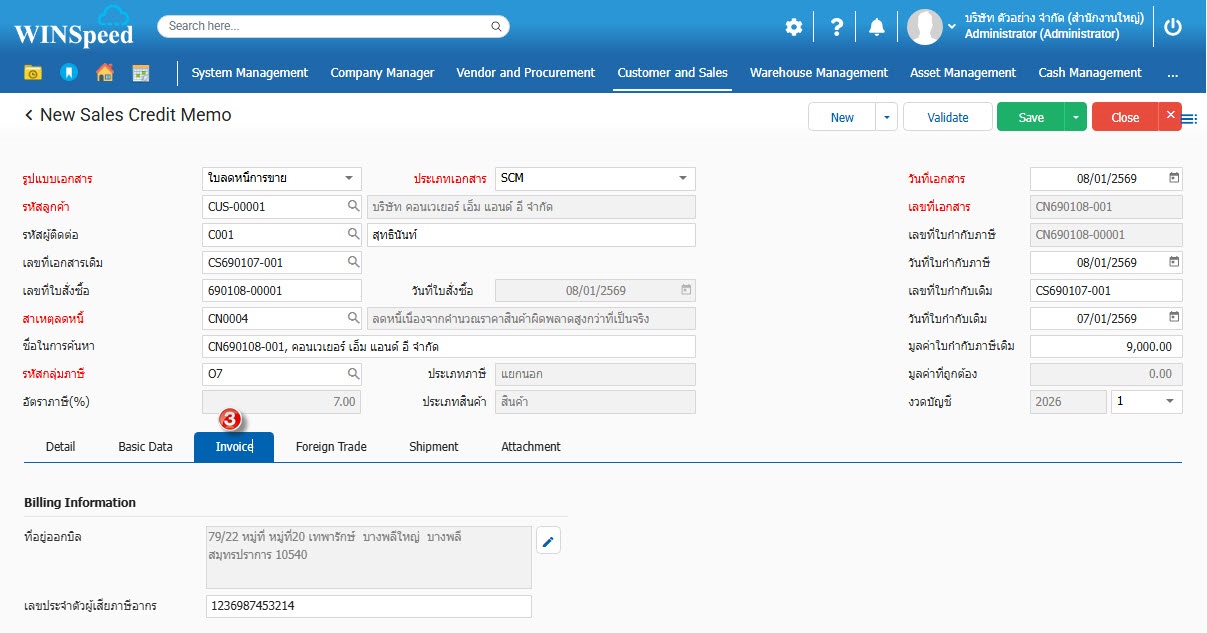Screen dimensions: 1207x633
Task: Open calendar picker for document date
Action: pyautogui.click(x=1174, y=178)
